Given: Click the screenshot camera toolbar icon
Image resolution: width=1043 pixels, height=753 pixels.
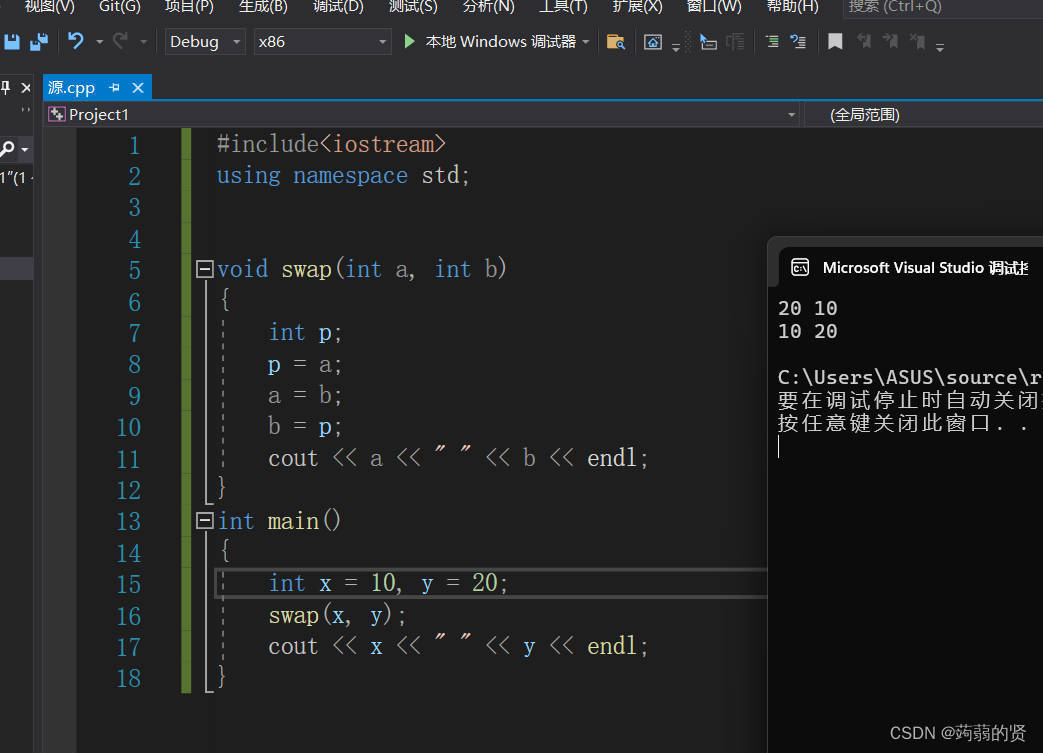Looking at the screenshot, I should [653, 43].
